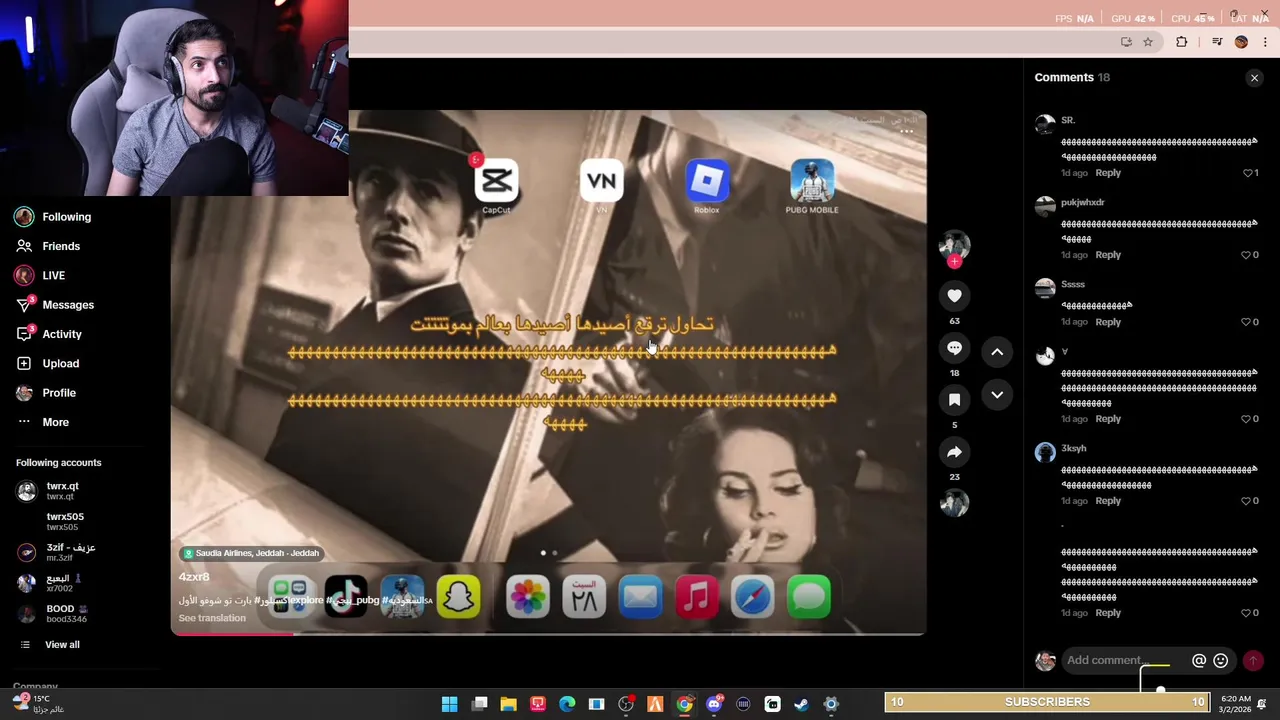
Task: Reply to pukjwhxdr's comment
Action: (1108, 255)
